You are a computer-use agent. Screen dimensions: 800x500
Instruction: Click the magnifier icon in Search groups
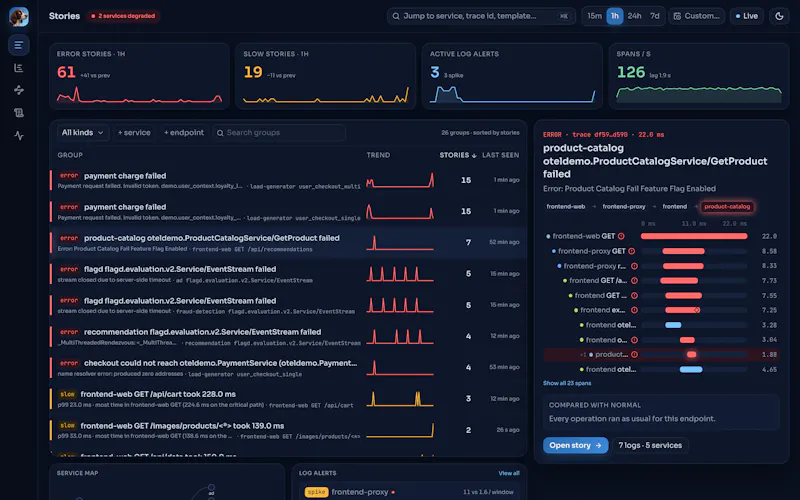220,133
